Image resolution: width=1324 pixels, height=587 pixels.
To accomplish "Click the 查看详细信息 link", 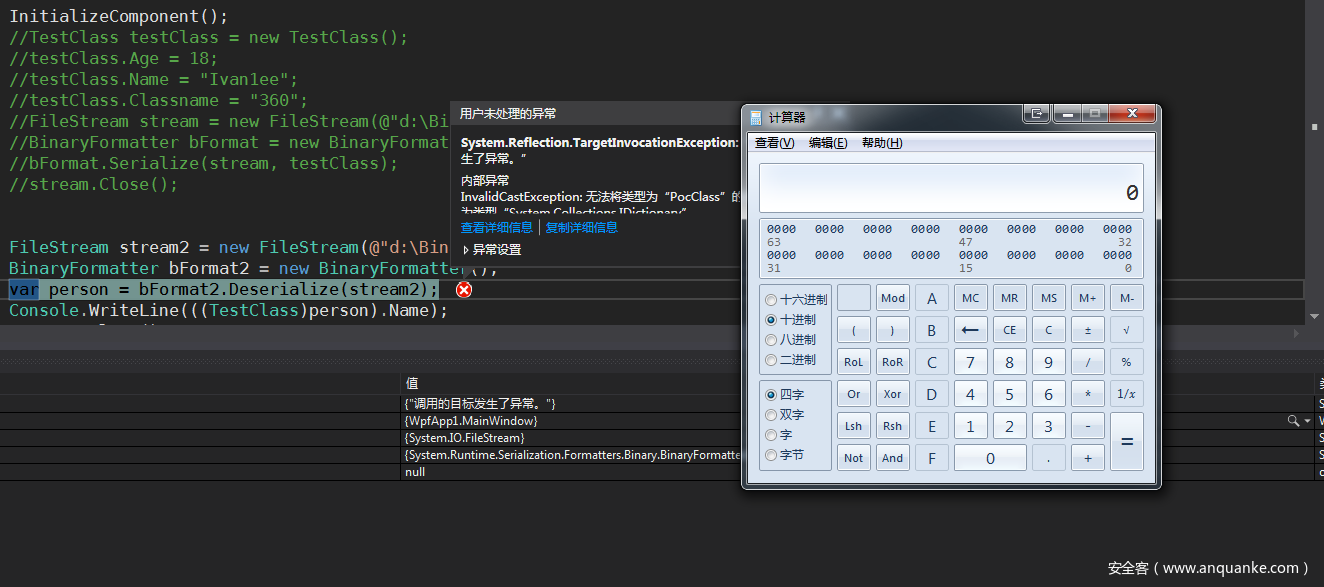I will click(x=497, y=228).
